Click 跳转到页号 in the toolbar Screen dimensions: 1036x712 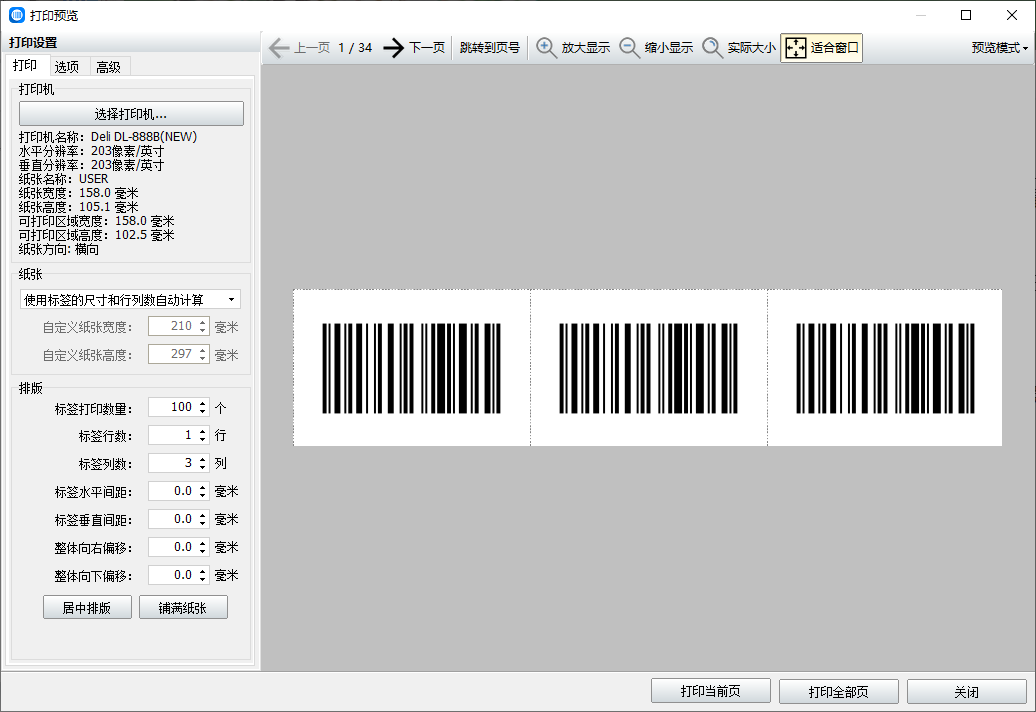pos(490,48)
